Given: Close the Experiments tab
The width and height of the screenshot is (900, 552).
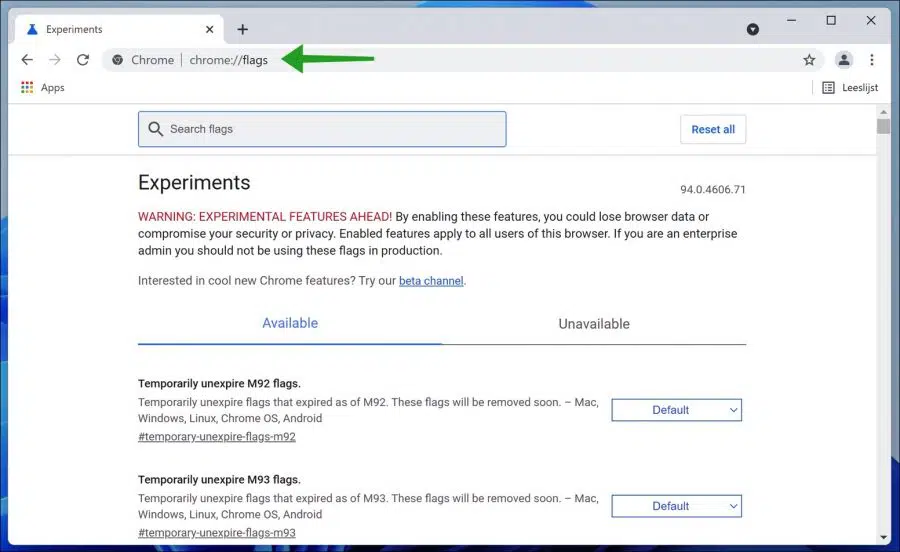Looking at the screenshot, I should 210,29.
